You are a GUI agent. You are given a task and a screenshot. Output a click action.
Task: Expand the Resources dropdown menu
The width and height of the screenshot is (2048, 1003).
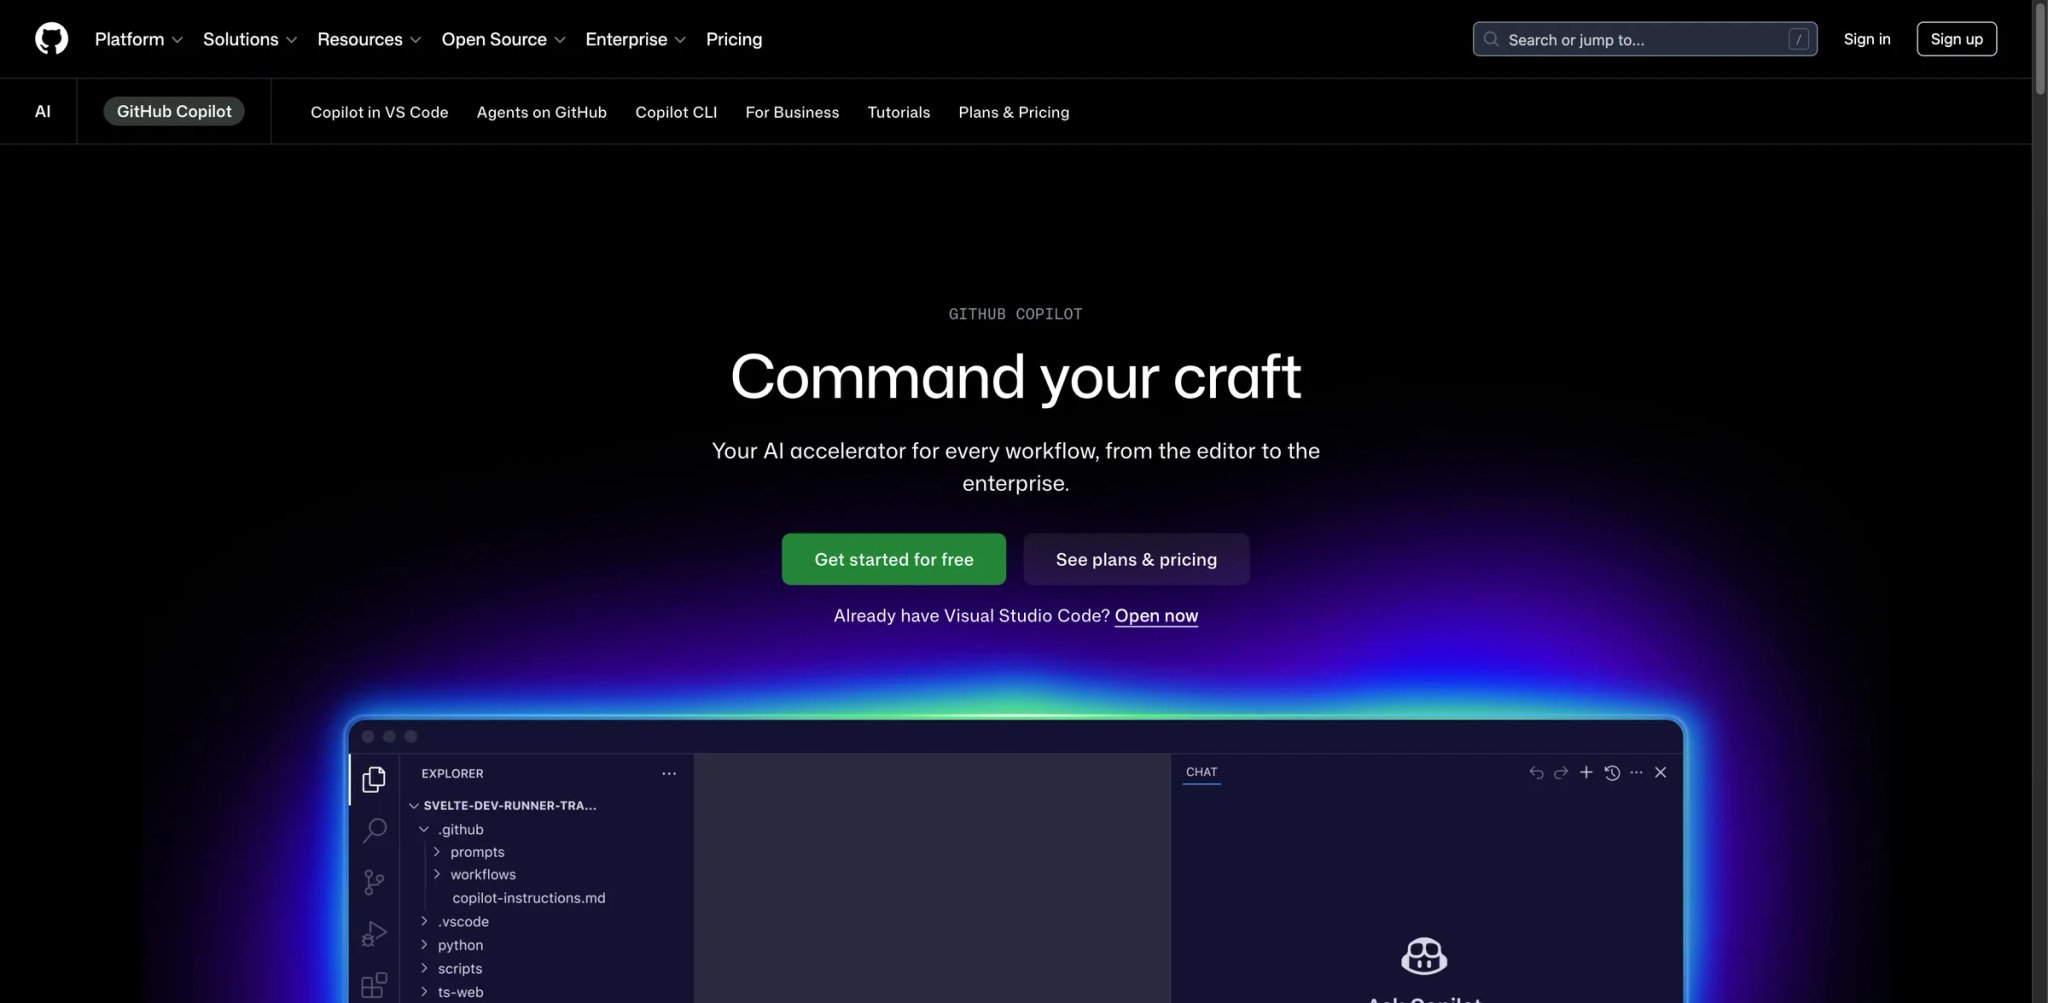pos(369,39)
